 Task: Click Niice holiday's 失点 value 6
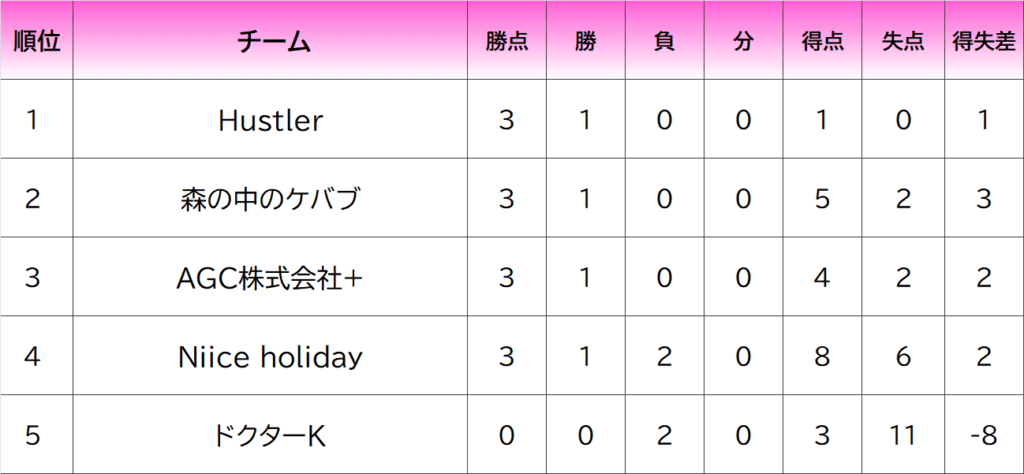click(x=903, y=356)
